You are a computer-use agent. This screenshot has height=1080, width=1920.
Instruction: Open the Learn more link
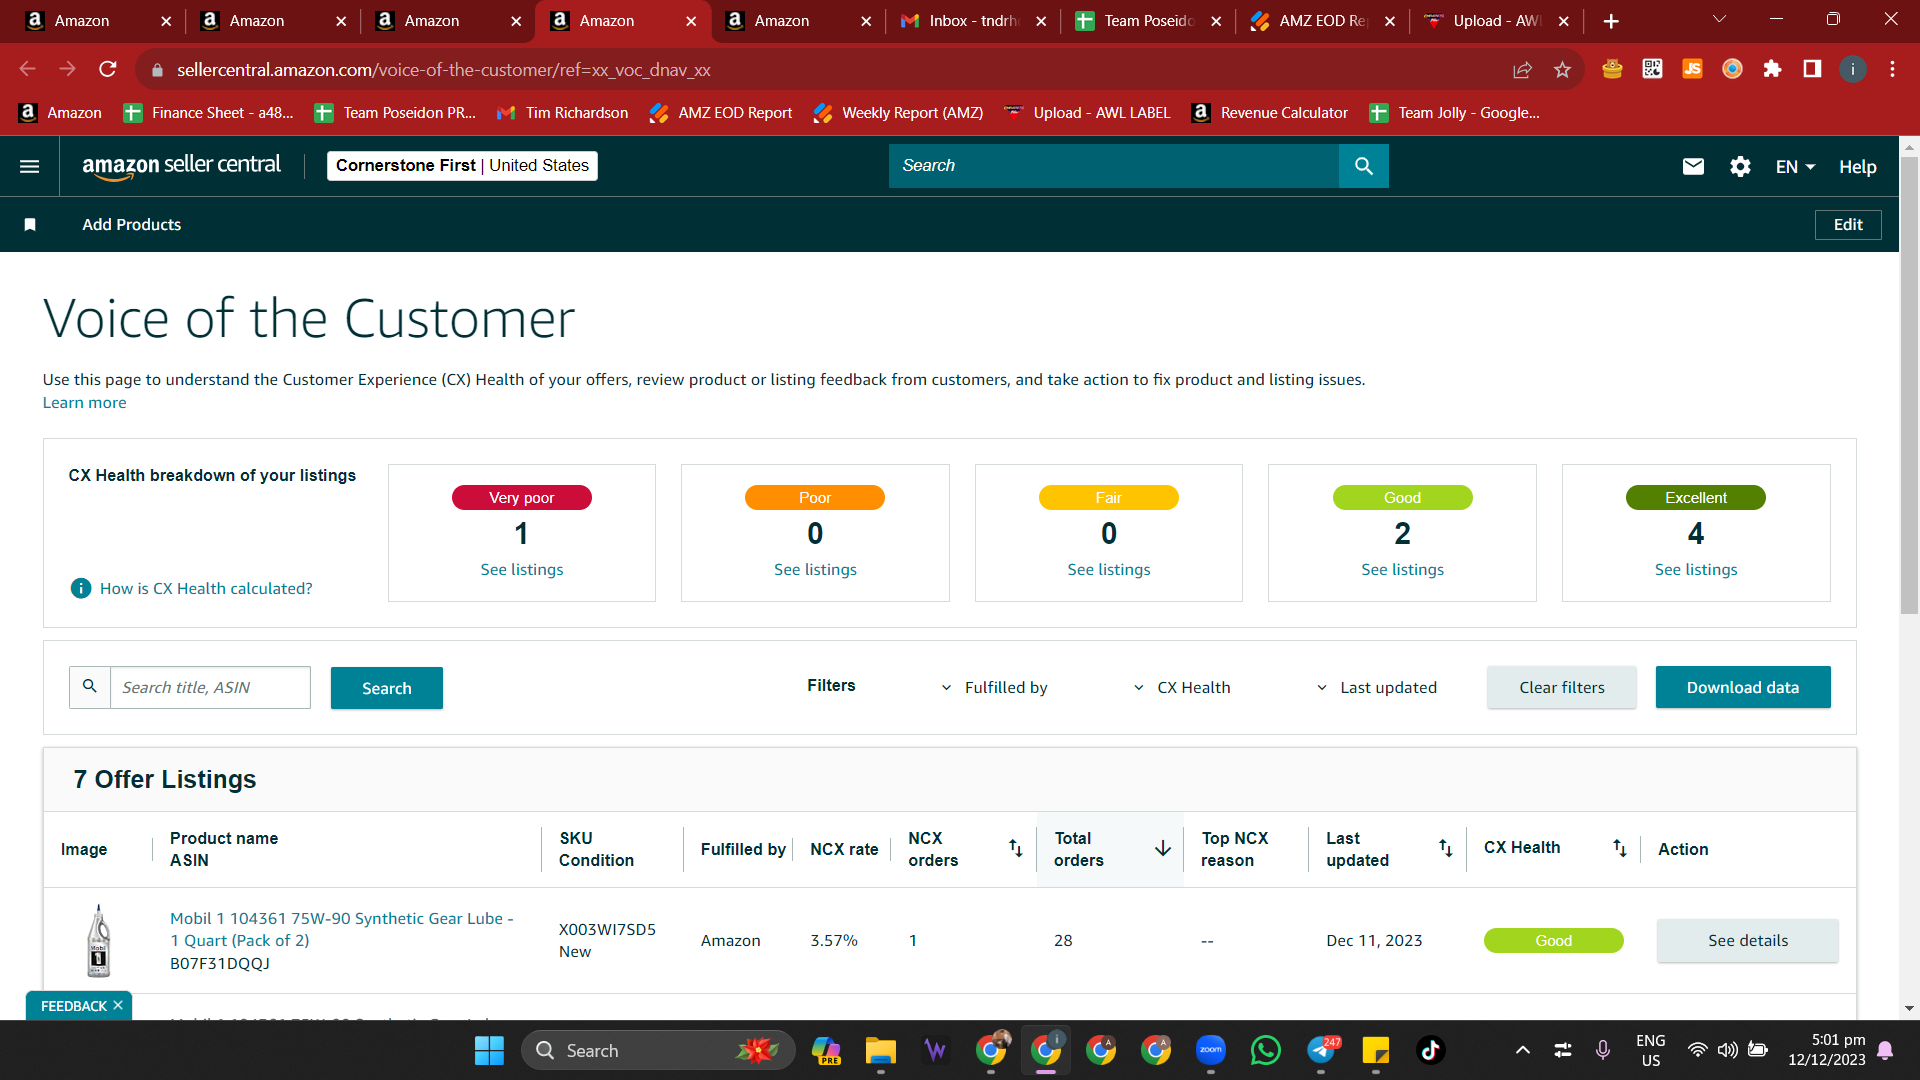click(84, 402)
